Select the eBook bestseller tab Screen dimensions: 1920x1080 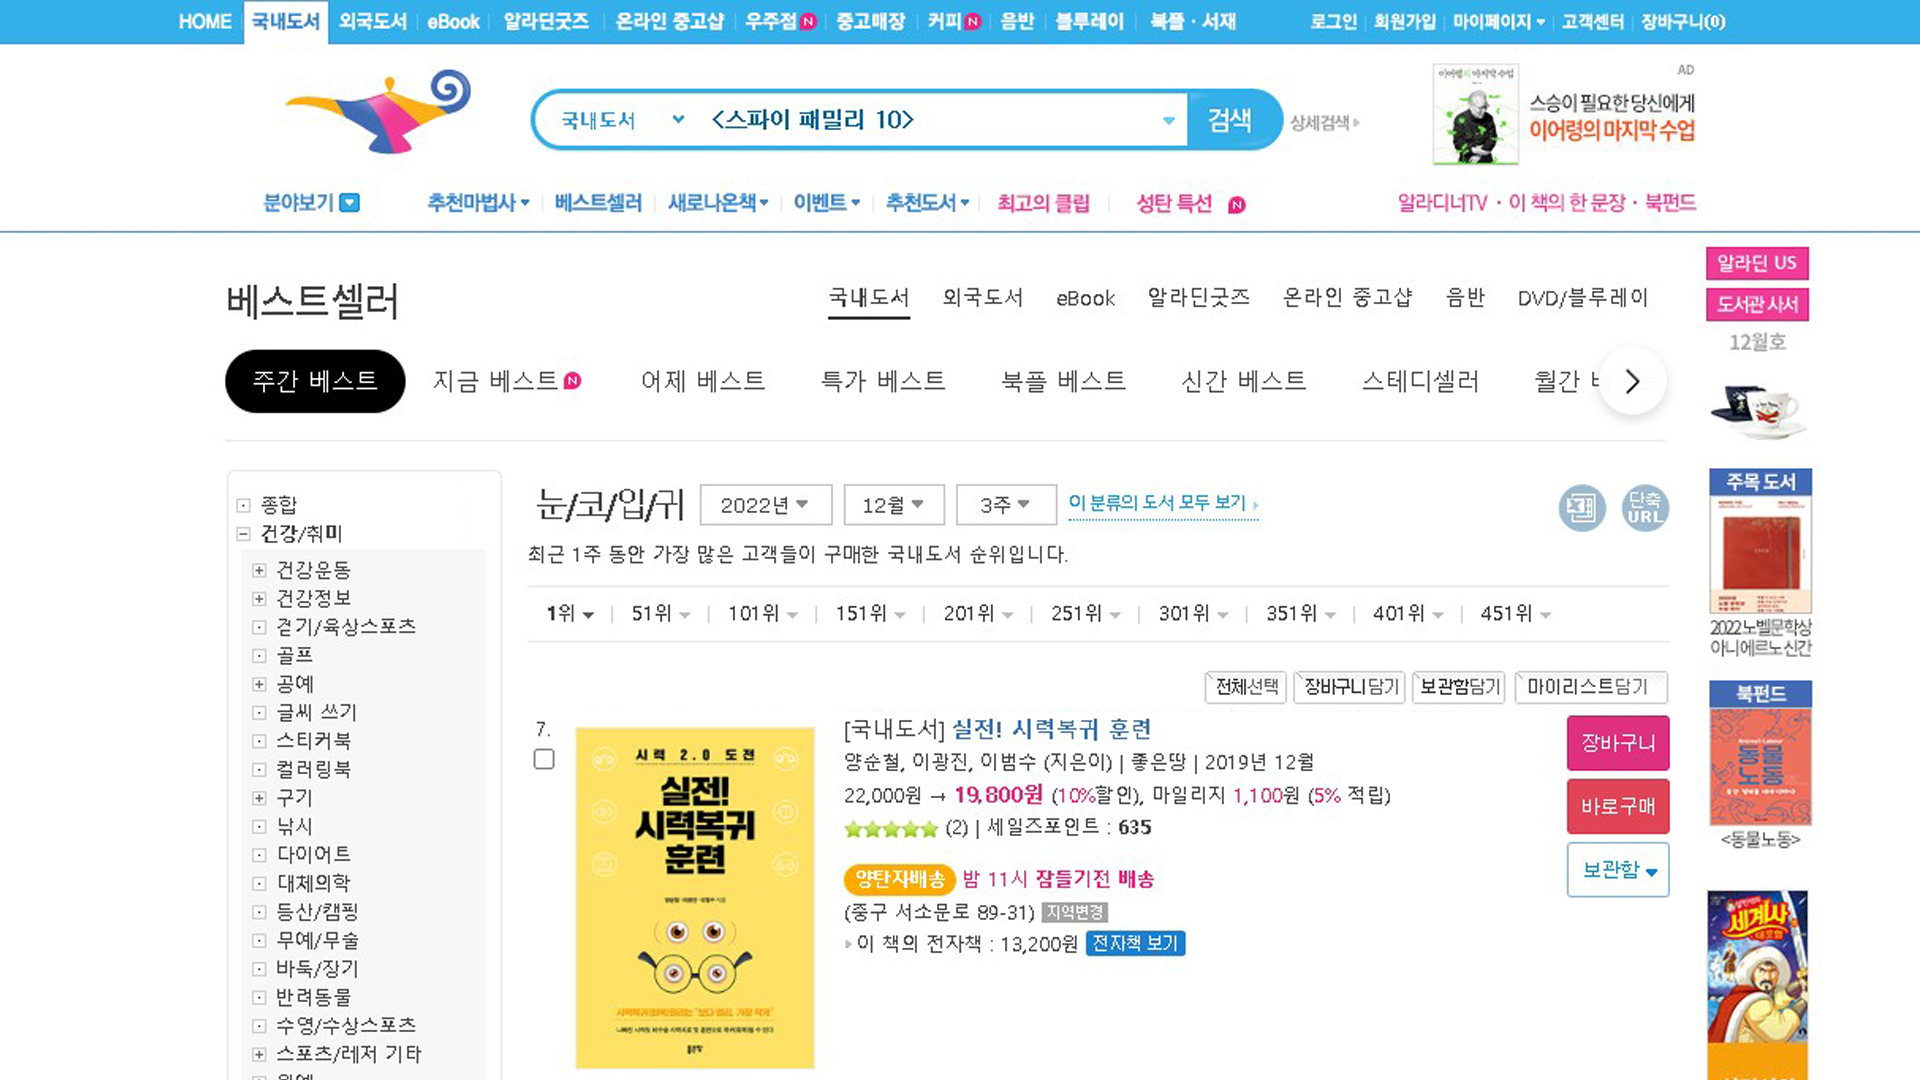point(1085,298)
